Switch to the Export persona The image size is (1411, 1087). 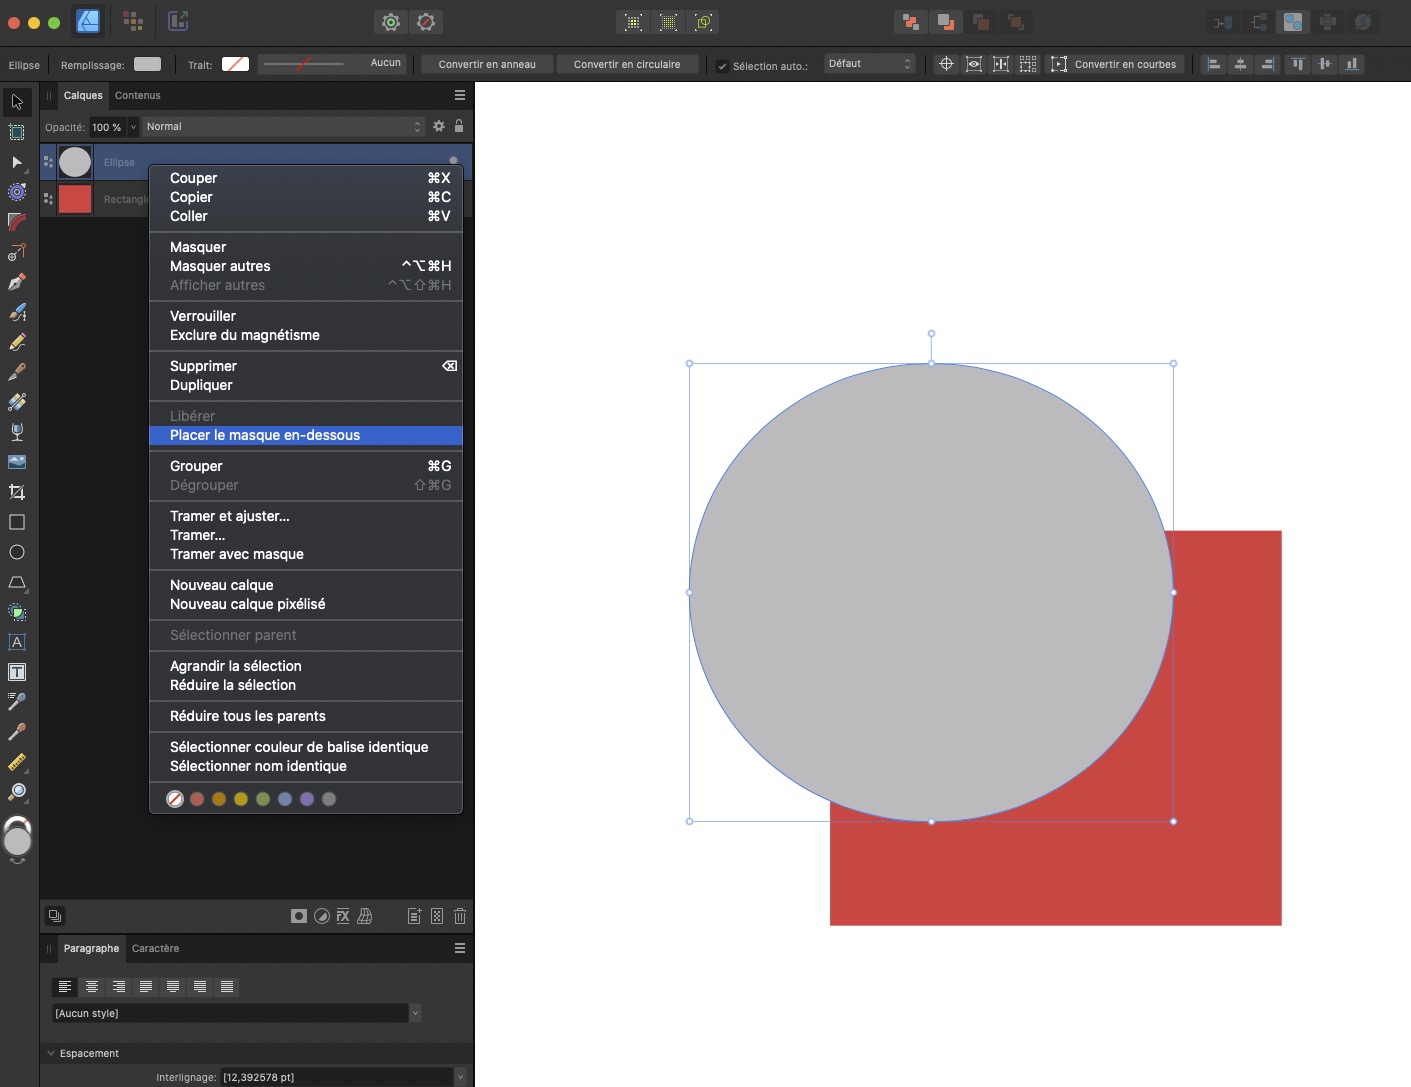pos(178,21)
